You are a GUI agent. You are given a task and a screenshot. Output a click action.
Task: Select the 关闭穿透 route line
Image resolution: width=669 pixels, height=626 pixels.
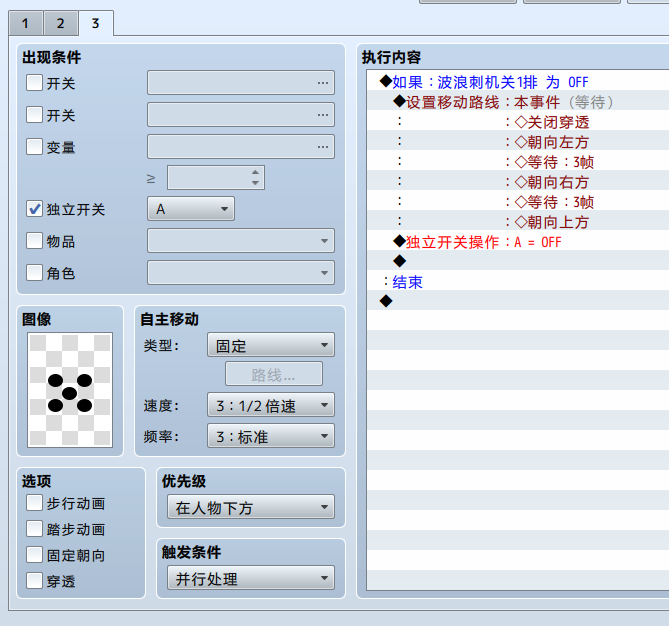point(518,121)
